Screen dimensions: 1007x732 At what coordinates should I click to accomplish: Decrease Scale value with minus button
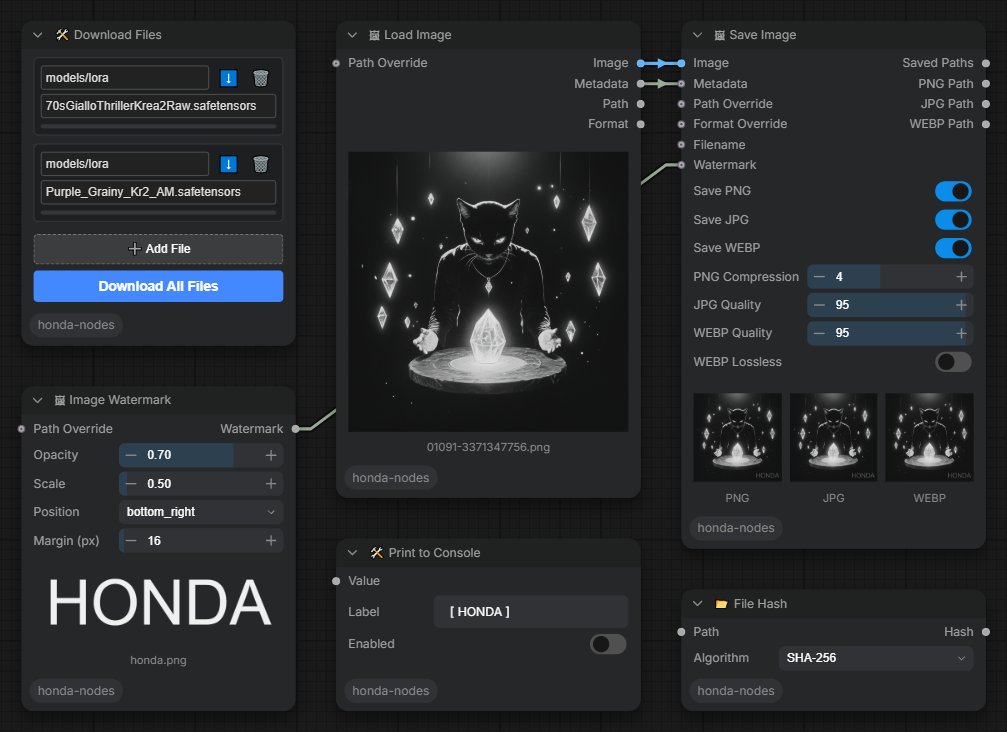coord(131,484)
